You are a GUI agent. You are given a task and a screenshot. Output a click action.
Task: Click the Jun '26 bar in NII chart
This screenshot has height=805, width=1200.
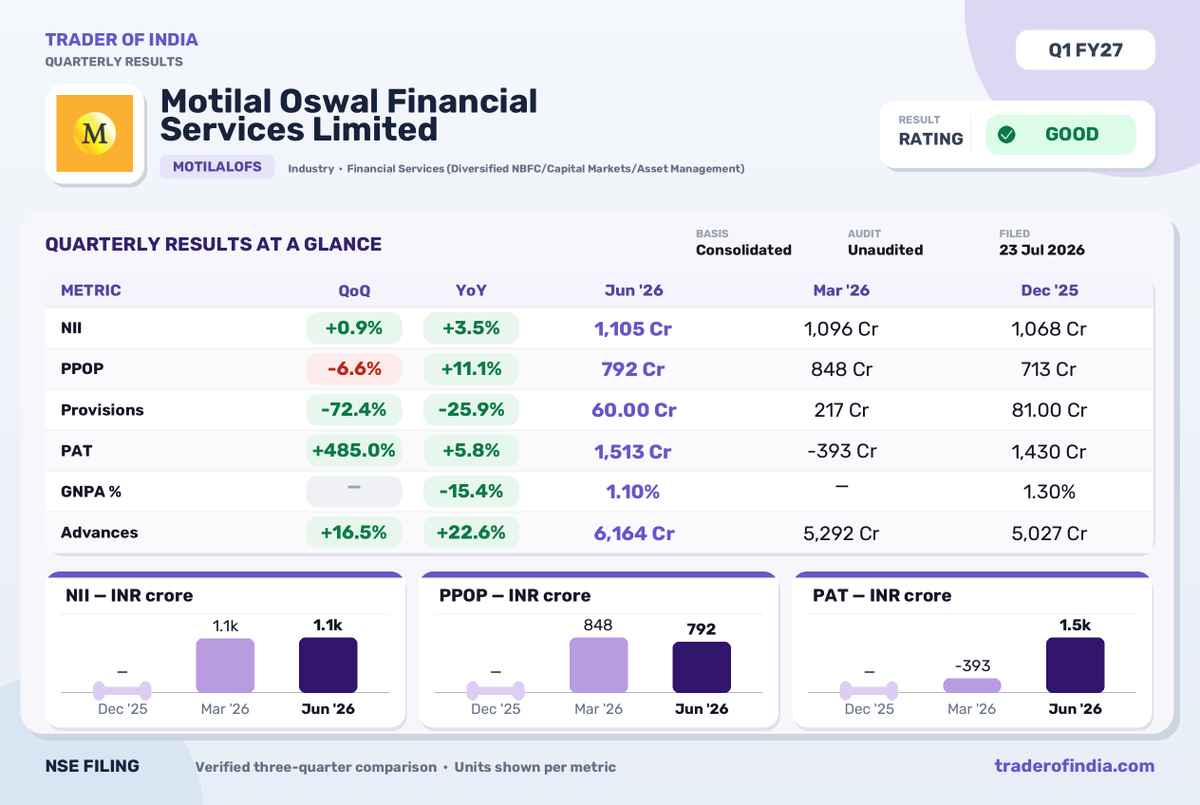[328, 665]
